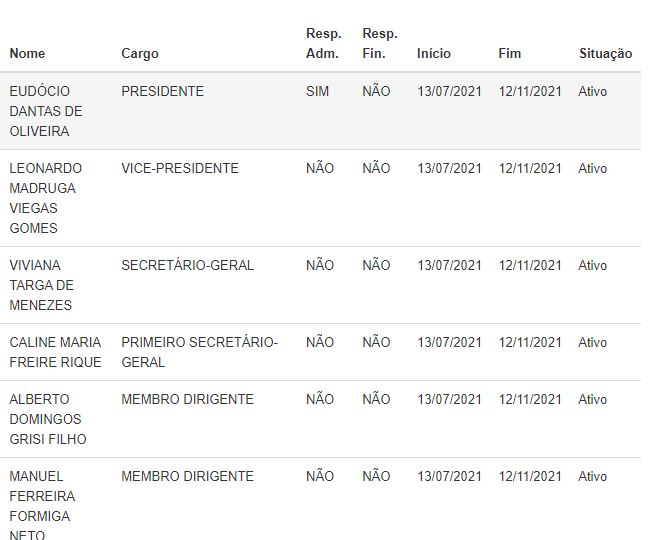Select the MANUEL FERREIRA FORMIGA NETO name cell
This screenshot has width=649, height=540.
click(42, 506)
